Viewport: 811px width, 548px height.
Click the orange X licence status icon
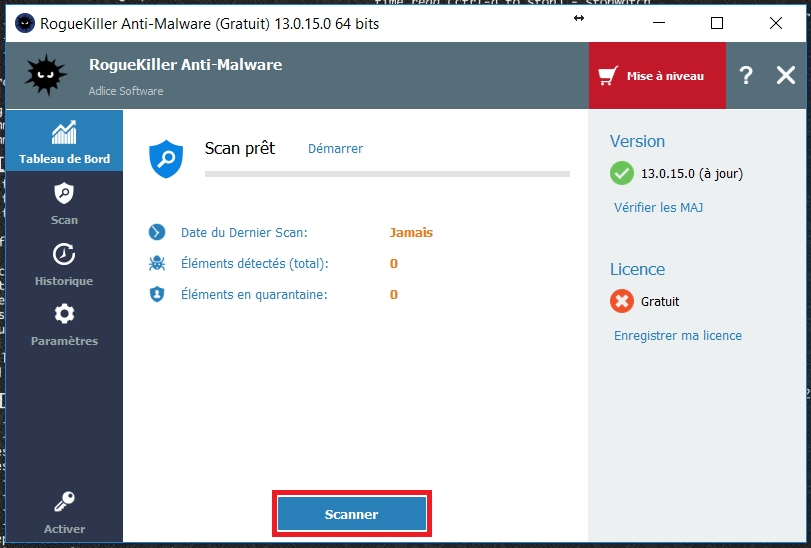tap(622, 301)
